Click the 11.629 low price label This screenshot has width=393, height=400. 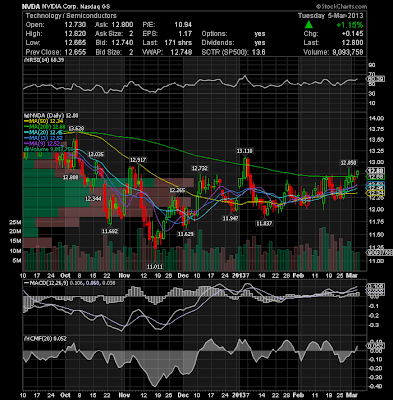pyautogui.click(x=185, y=234)
